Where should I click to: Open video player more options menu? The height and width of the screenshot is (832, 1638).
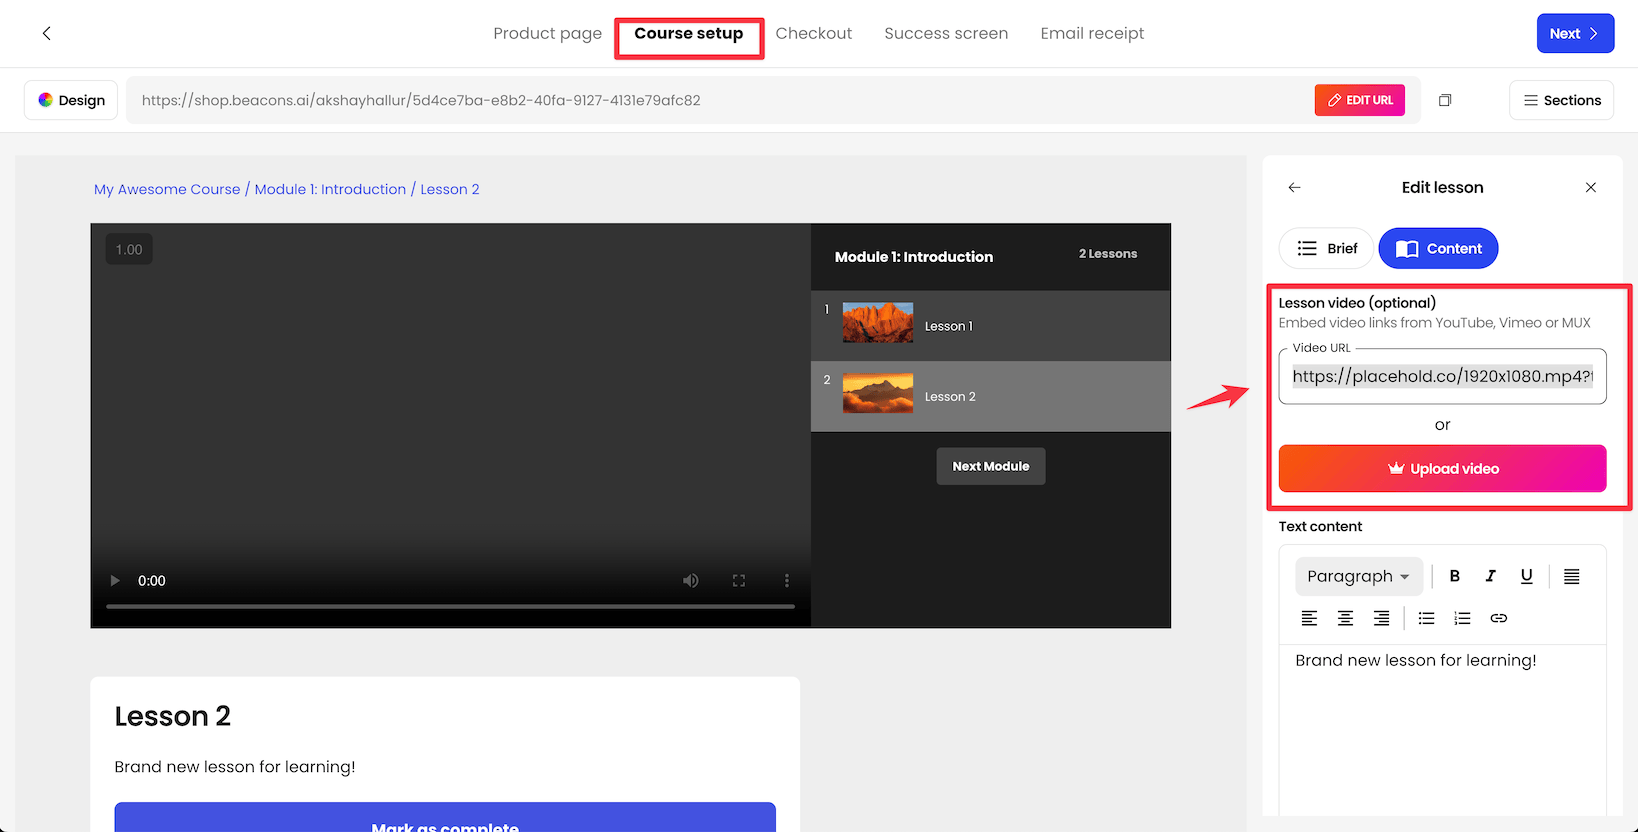tap(786, 581)
